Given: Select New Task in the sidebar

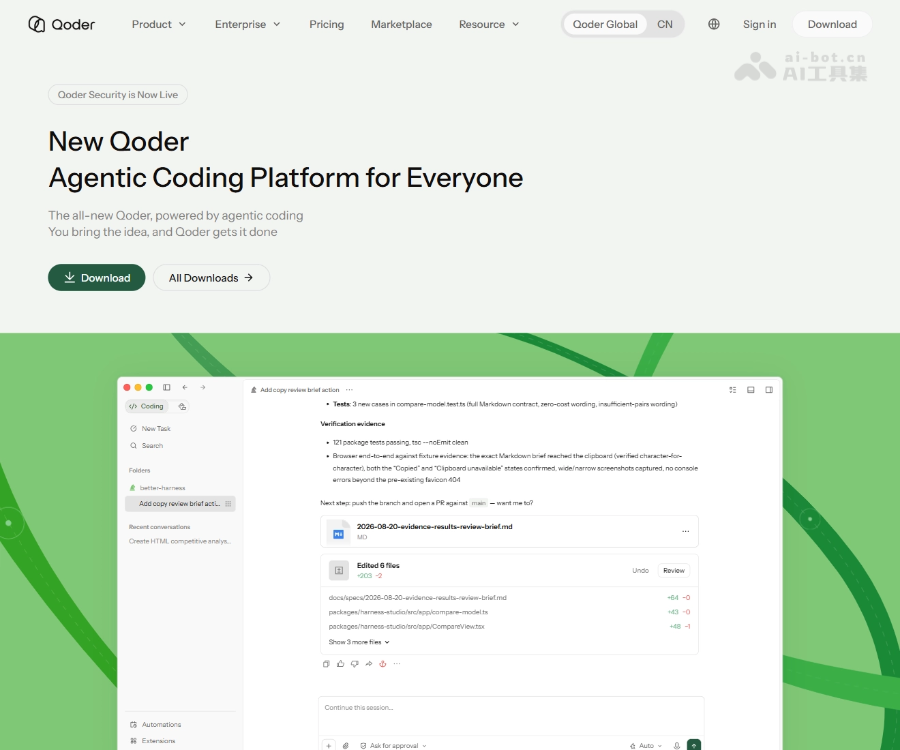Looking at the screenshot, I should click(x=150, y=429).
